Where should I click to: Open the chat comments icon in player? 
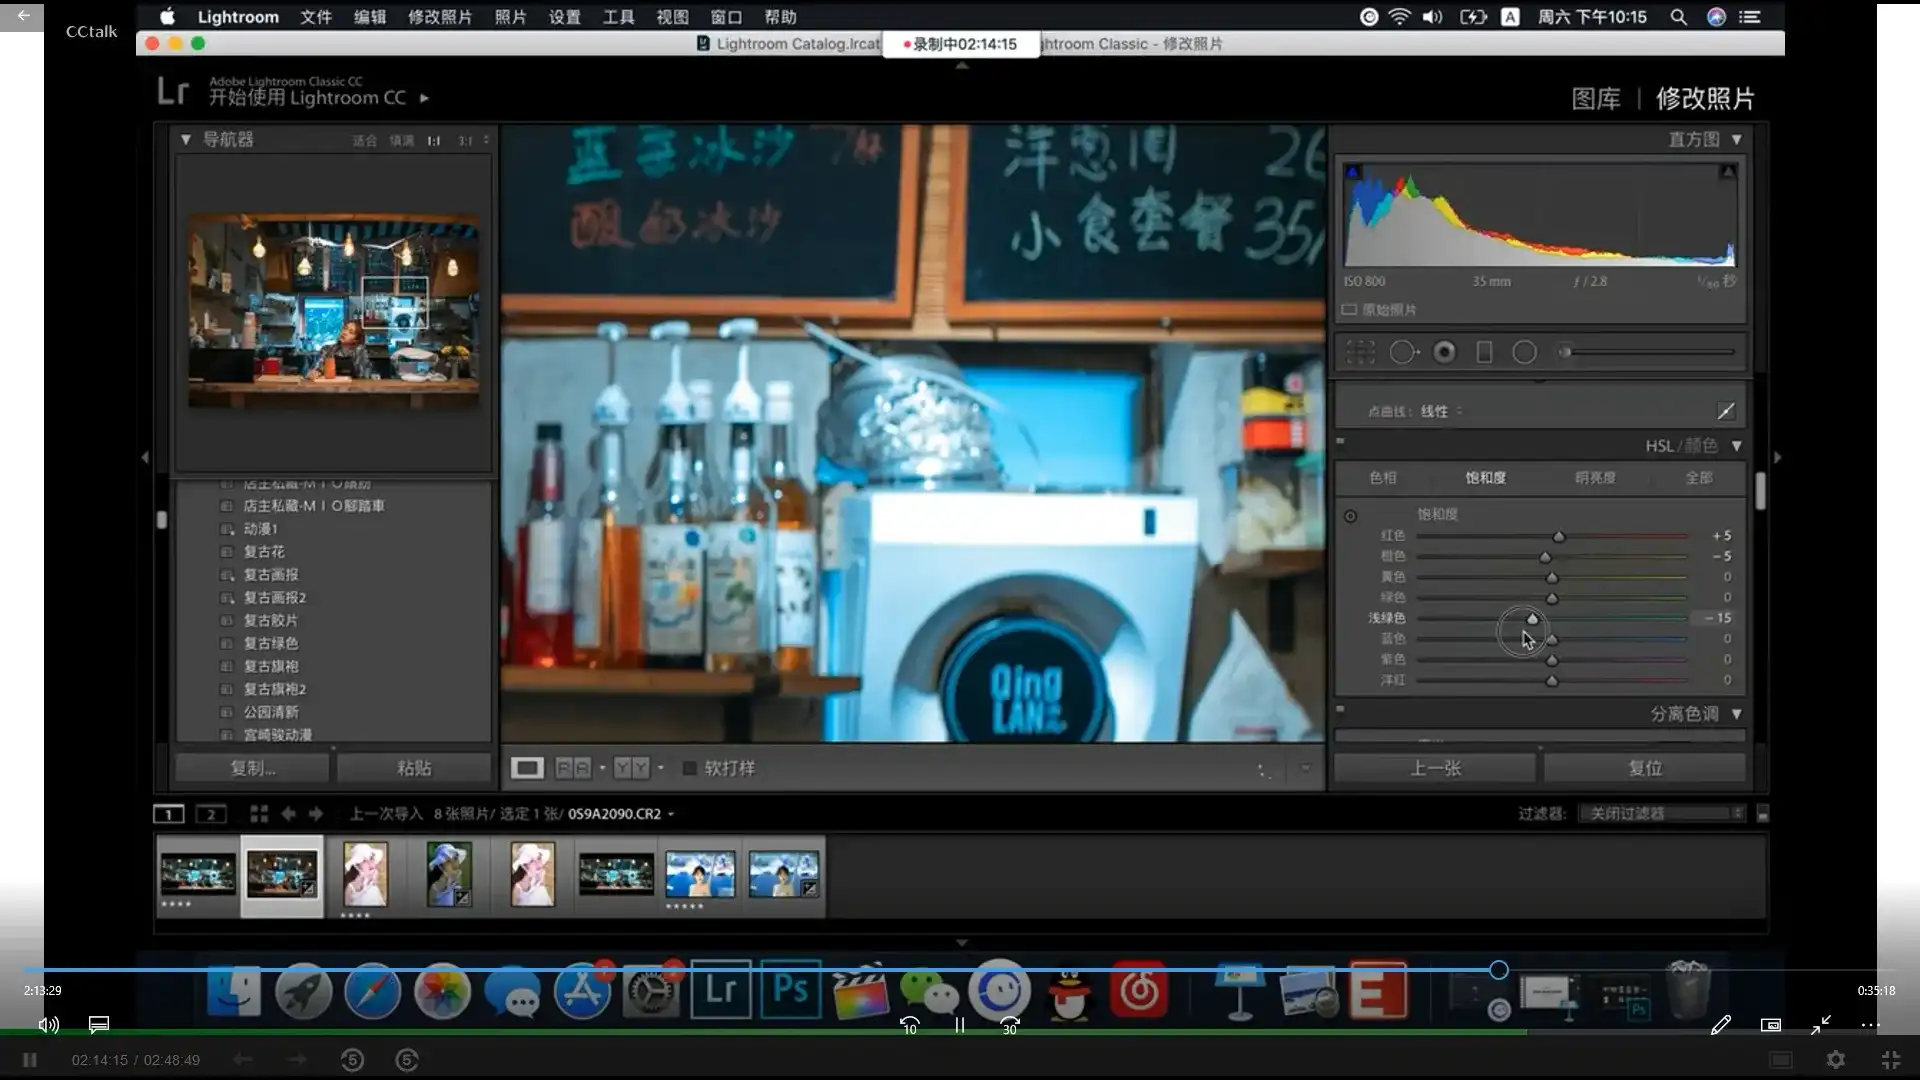98,1025
